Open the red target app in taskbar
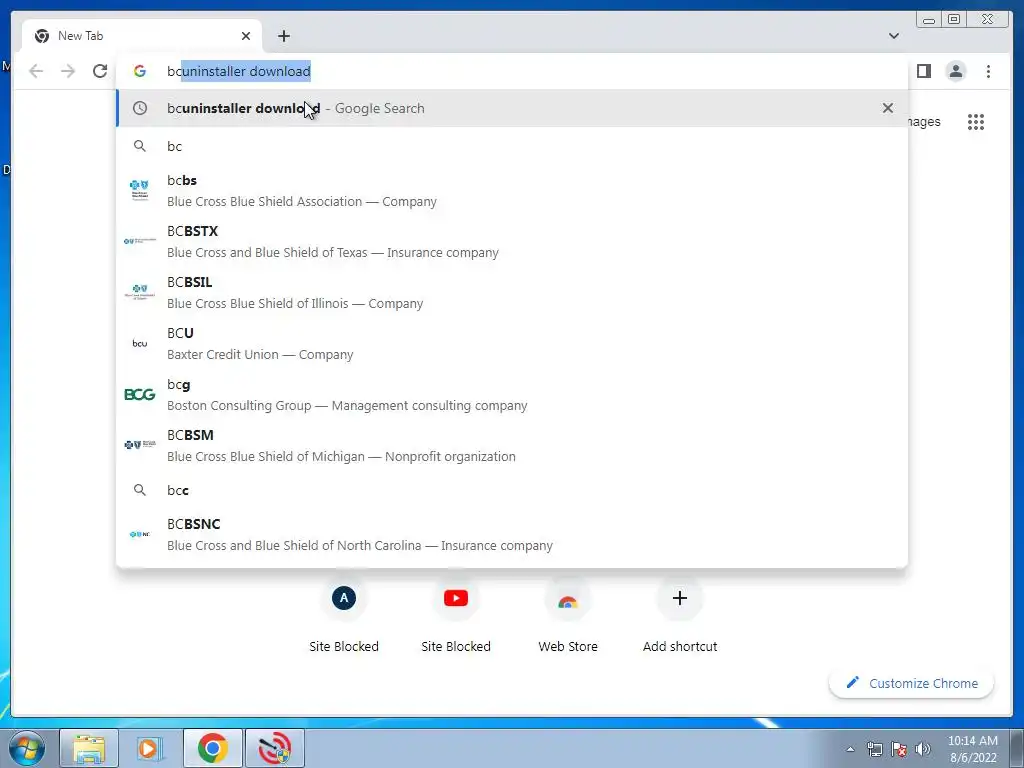Screen dimensions: 1024x768 click(275, 748)
